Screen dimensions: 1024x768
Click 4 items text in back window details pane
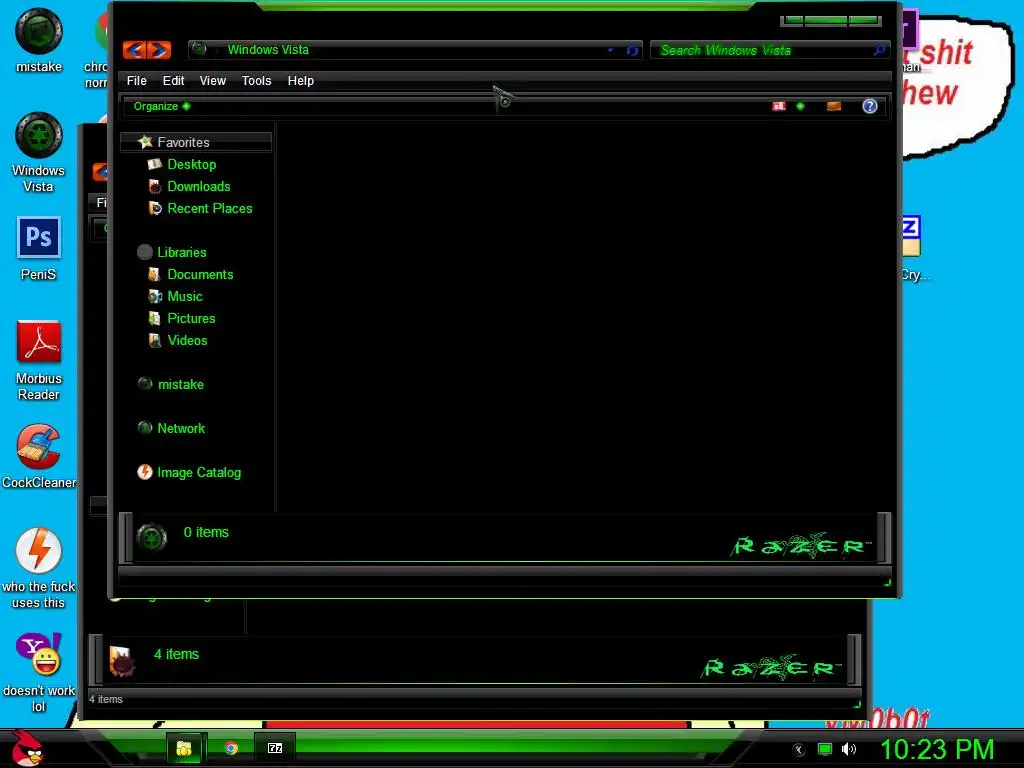click(x=176, y=654)
